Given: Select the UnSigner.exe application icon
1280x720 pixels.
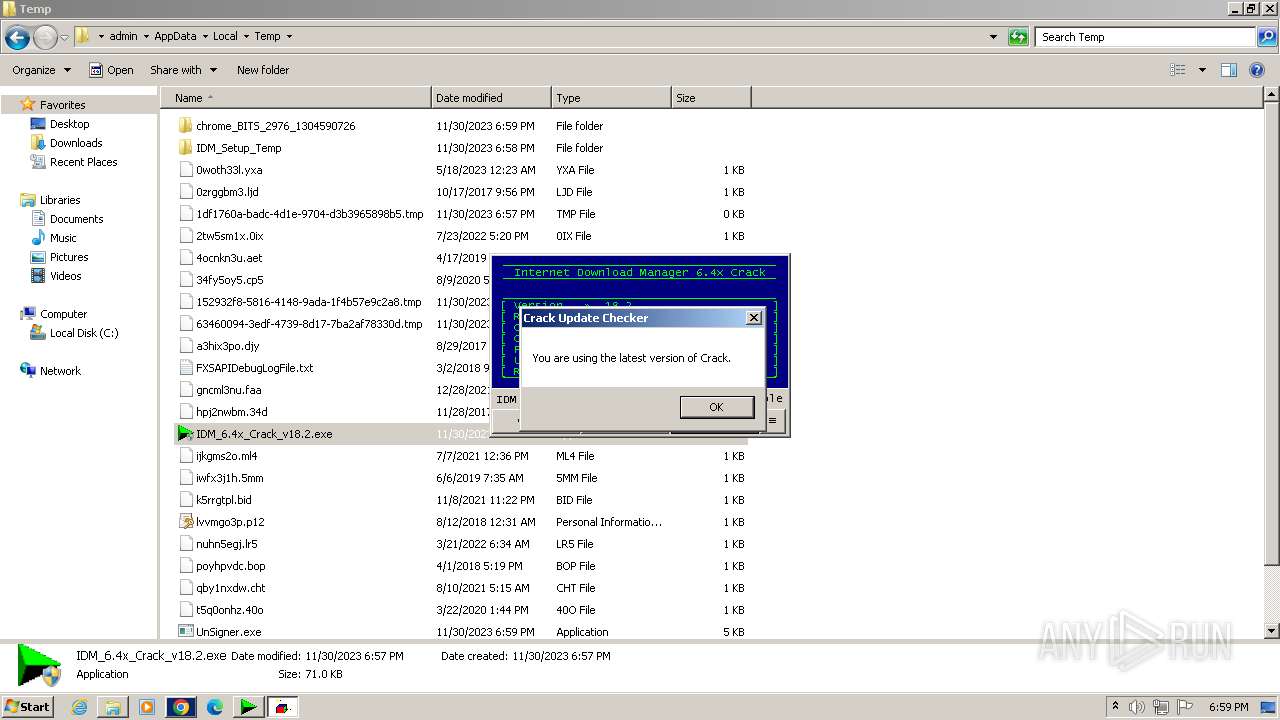Looking at the screenshot, I should 185,632.
